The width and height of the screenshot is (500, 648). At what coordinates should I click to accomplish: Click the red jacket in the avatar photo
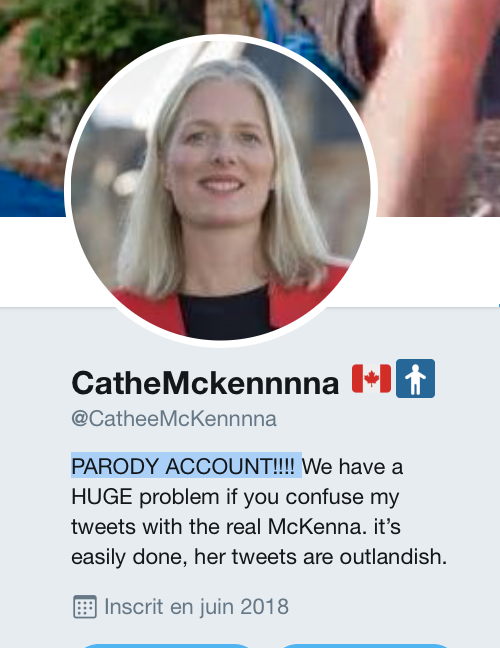147,310
